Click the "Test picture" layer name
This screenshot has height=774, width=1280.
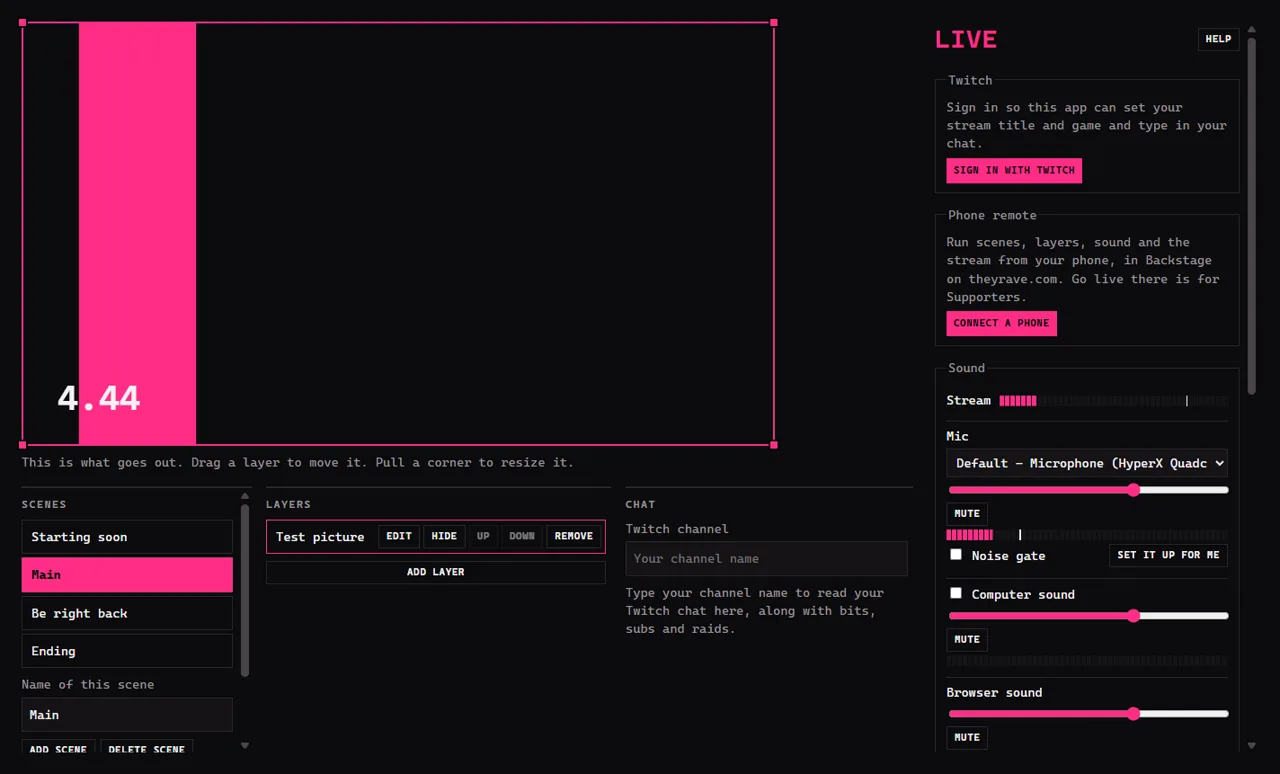click(320, 537)
